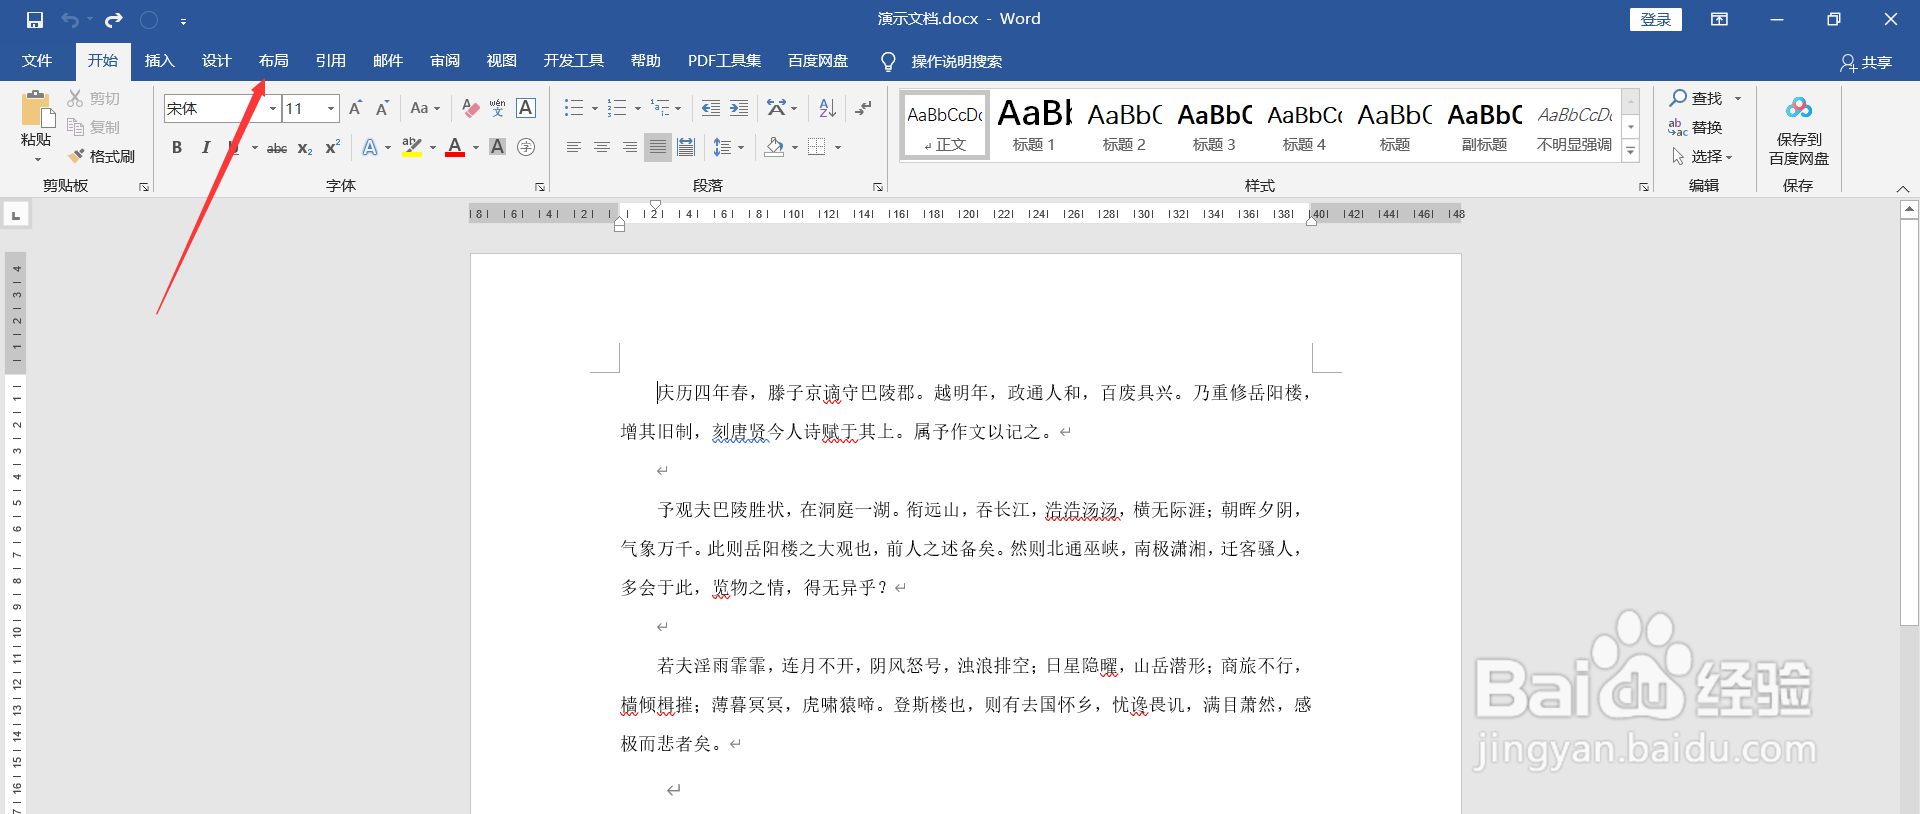Toggle superscript formatting
The width and height of the screenshot is (1920, 814).
pos(333,148)
